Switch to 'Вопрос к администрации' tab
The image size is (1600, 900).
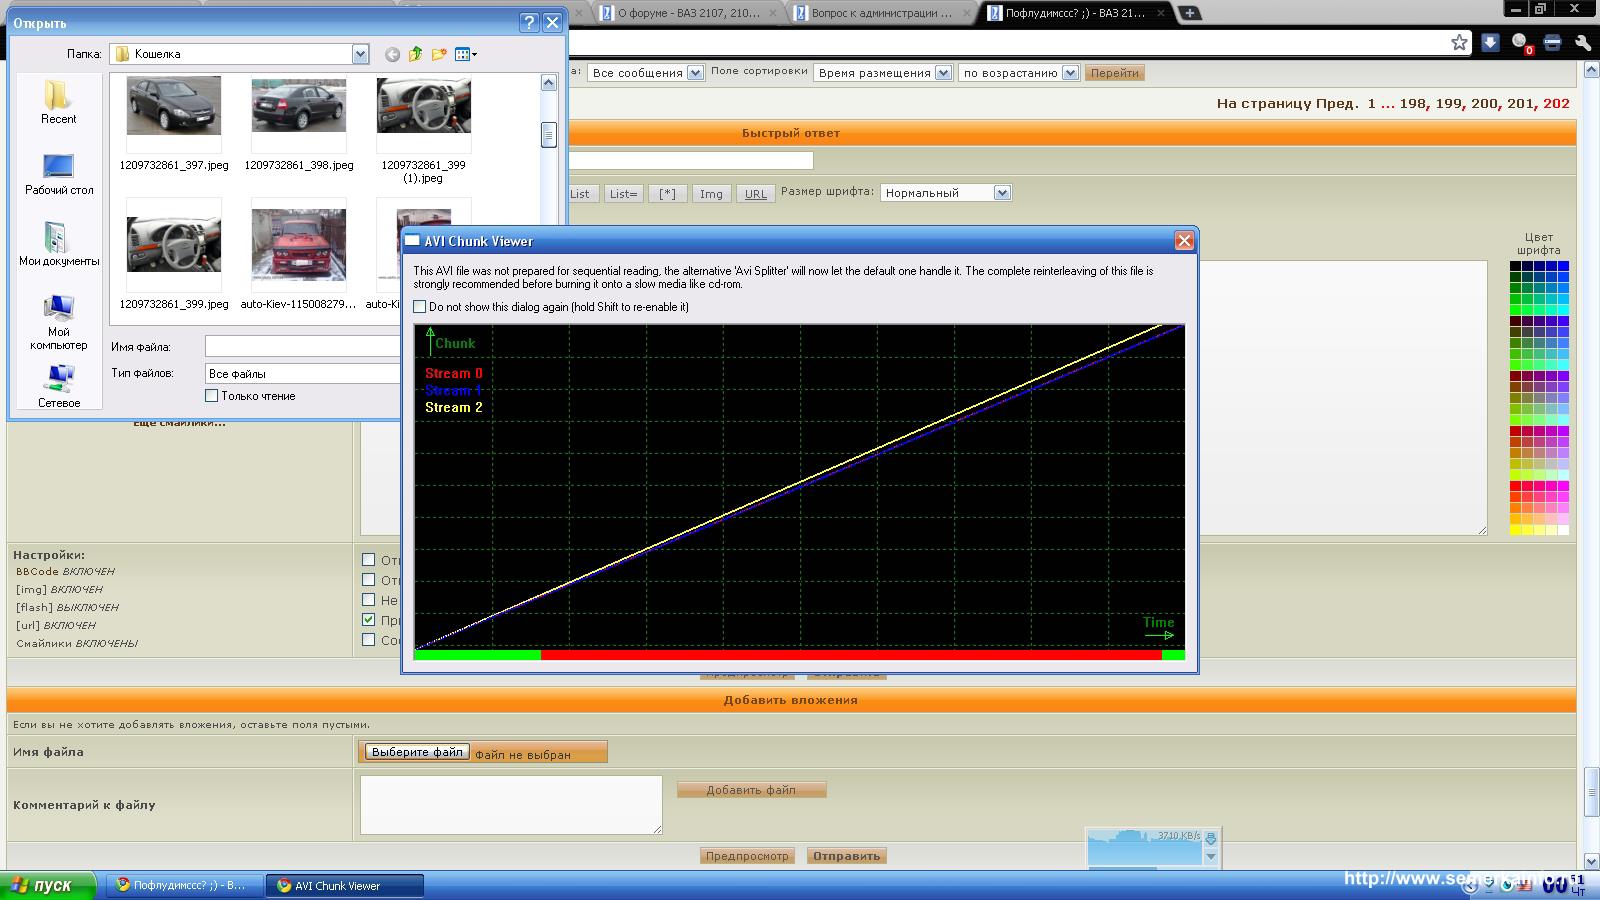(x=878, y=13)
